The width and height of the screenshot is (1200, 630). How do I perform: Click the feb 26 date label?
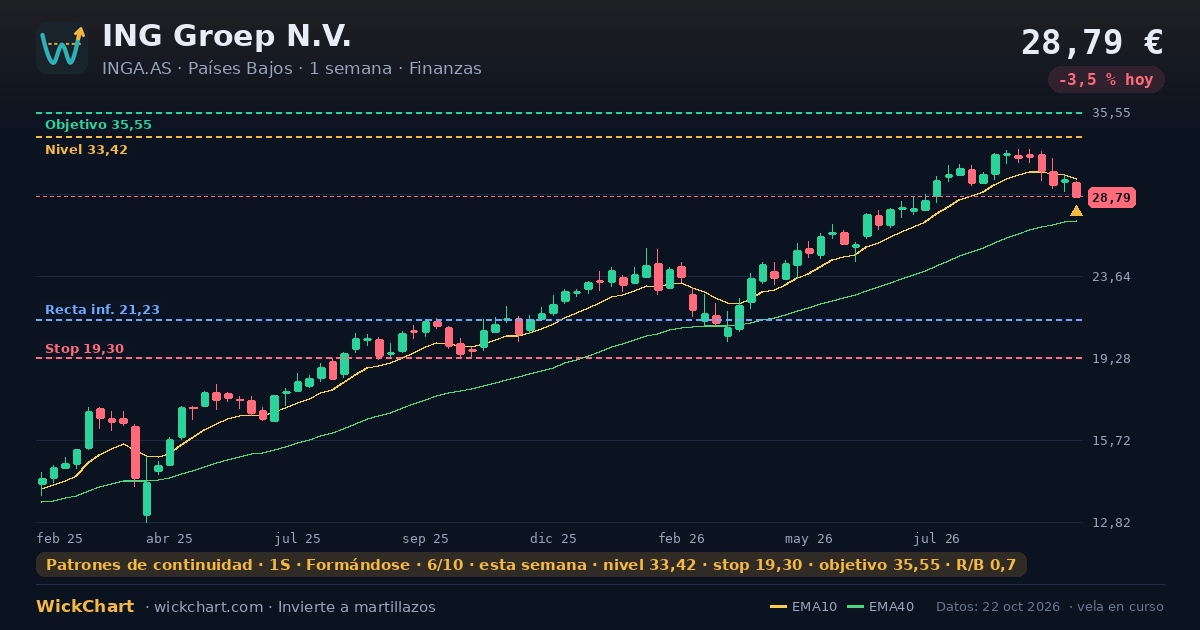[x=681, y=538]
